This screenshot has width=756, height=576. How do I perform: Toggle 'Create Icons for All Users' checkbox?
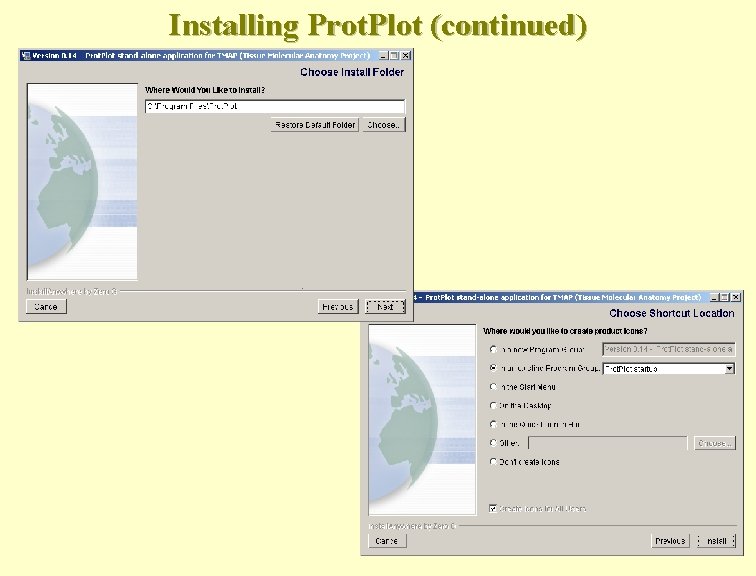[x=493, y=509]
